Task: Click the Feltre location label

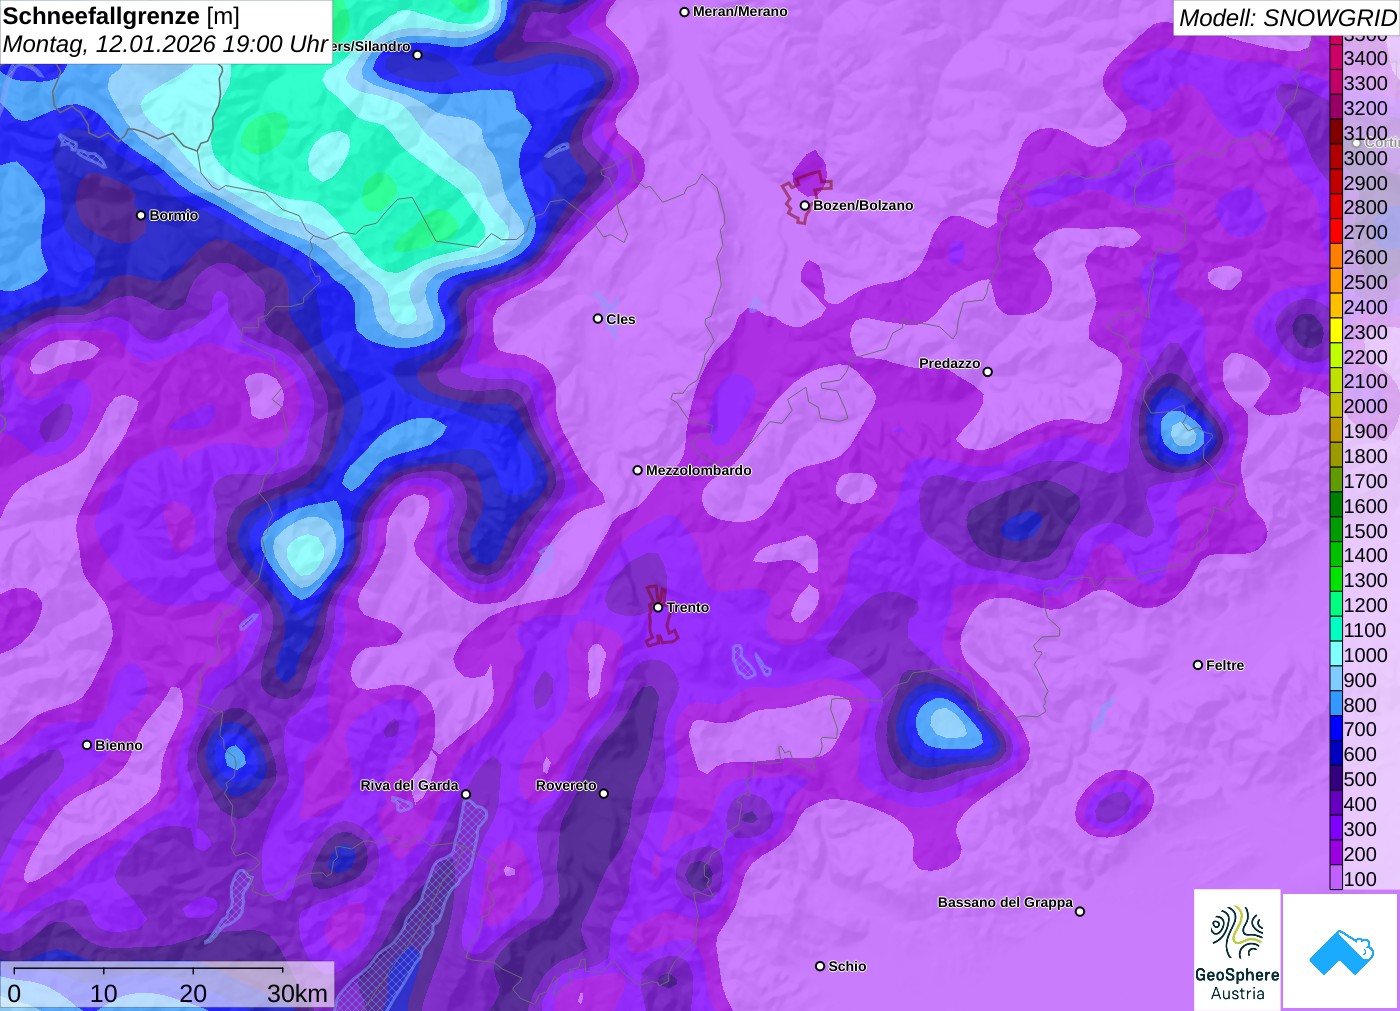Action: pyautogui.click(x=1225, y=665)
